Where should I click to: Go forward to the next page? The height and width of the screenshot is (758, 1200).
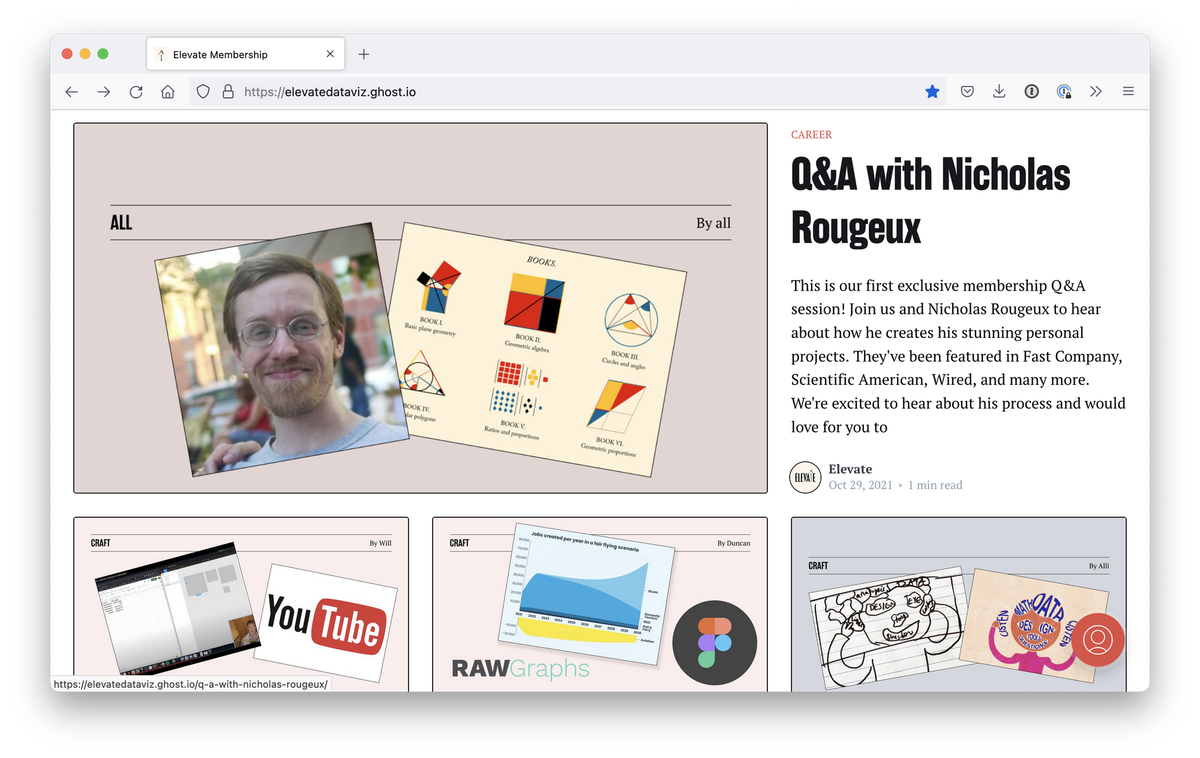tap(104, 92)
